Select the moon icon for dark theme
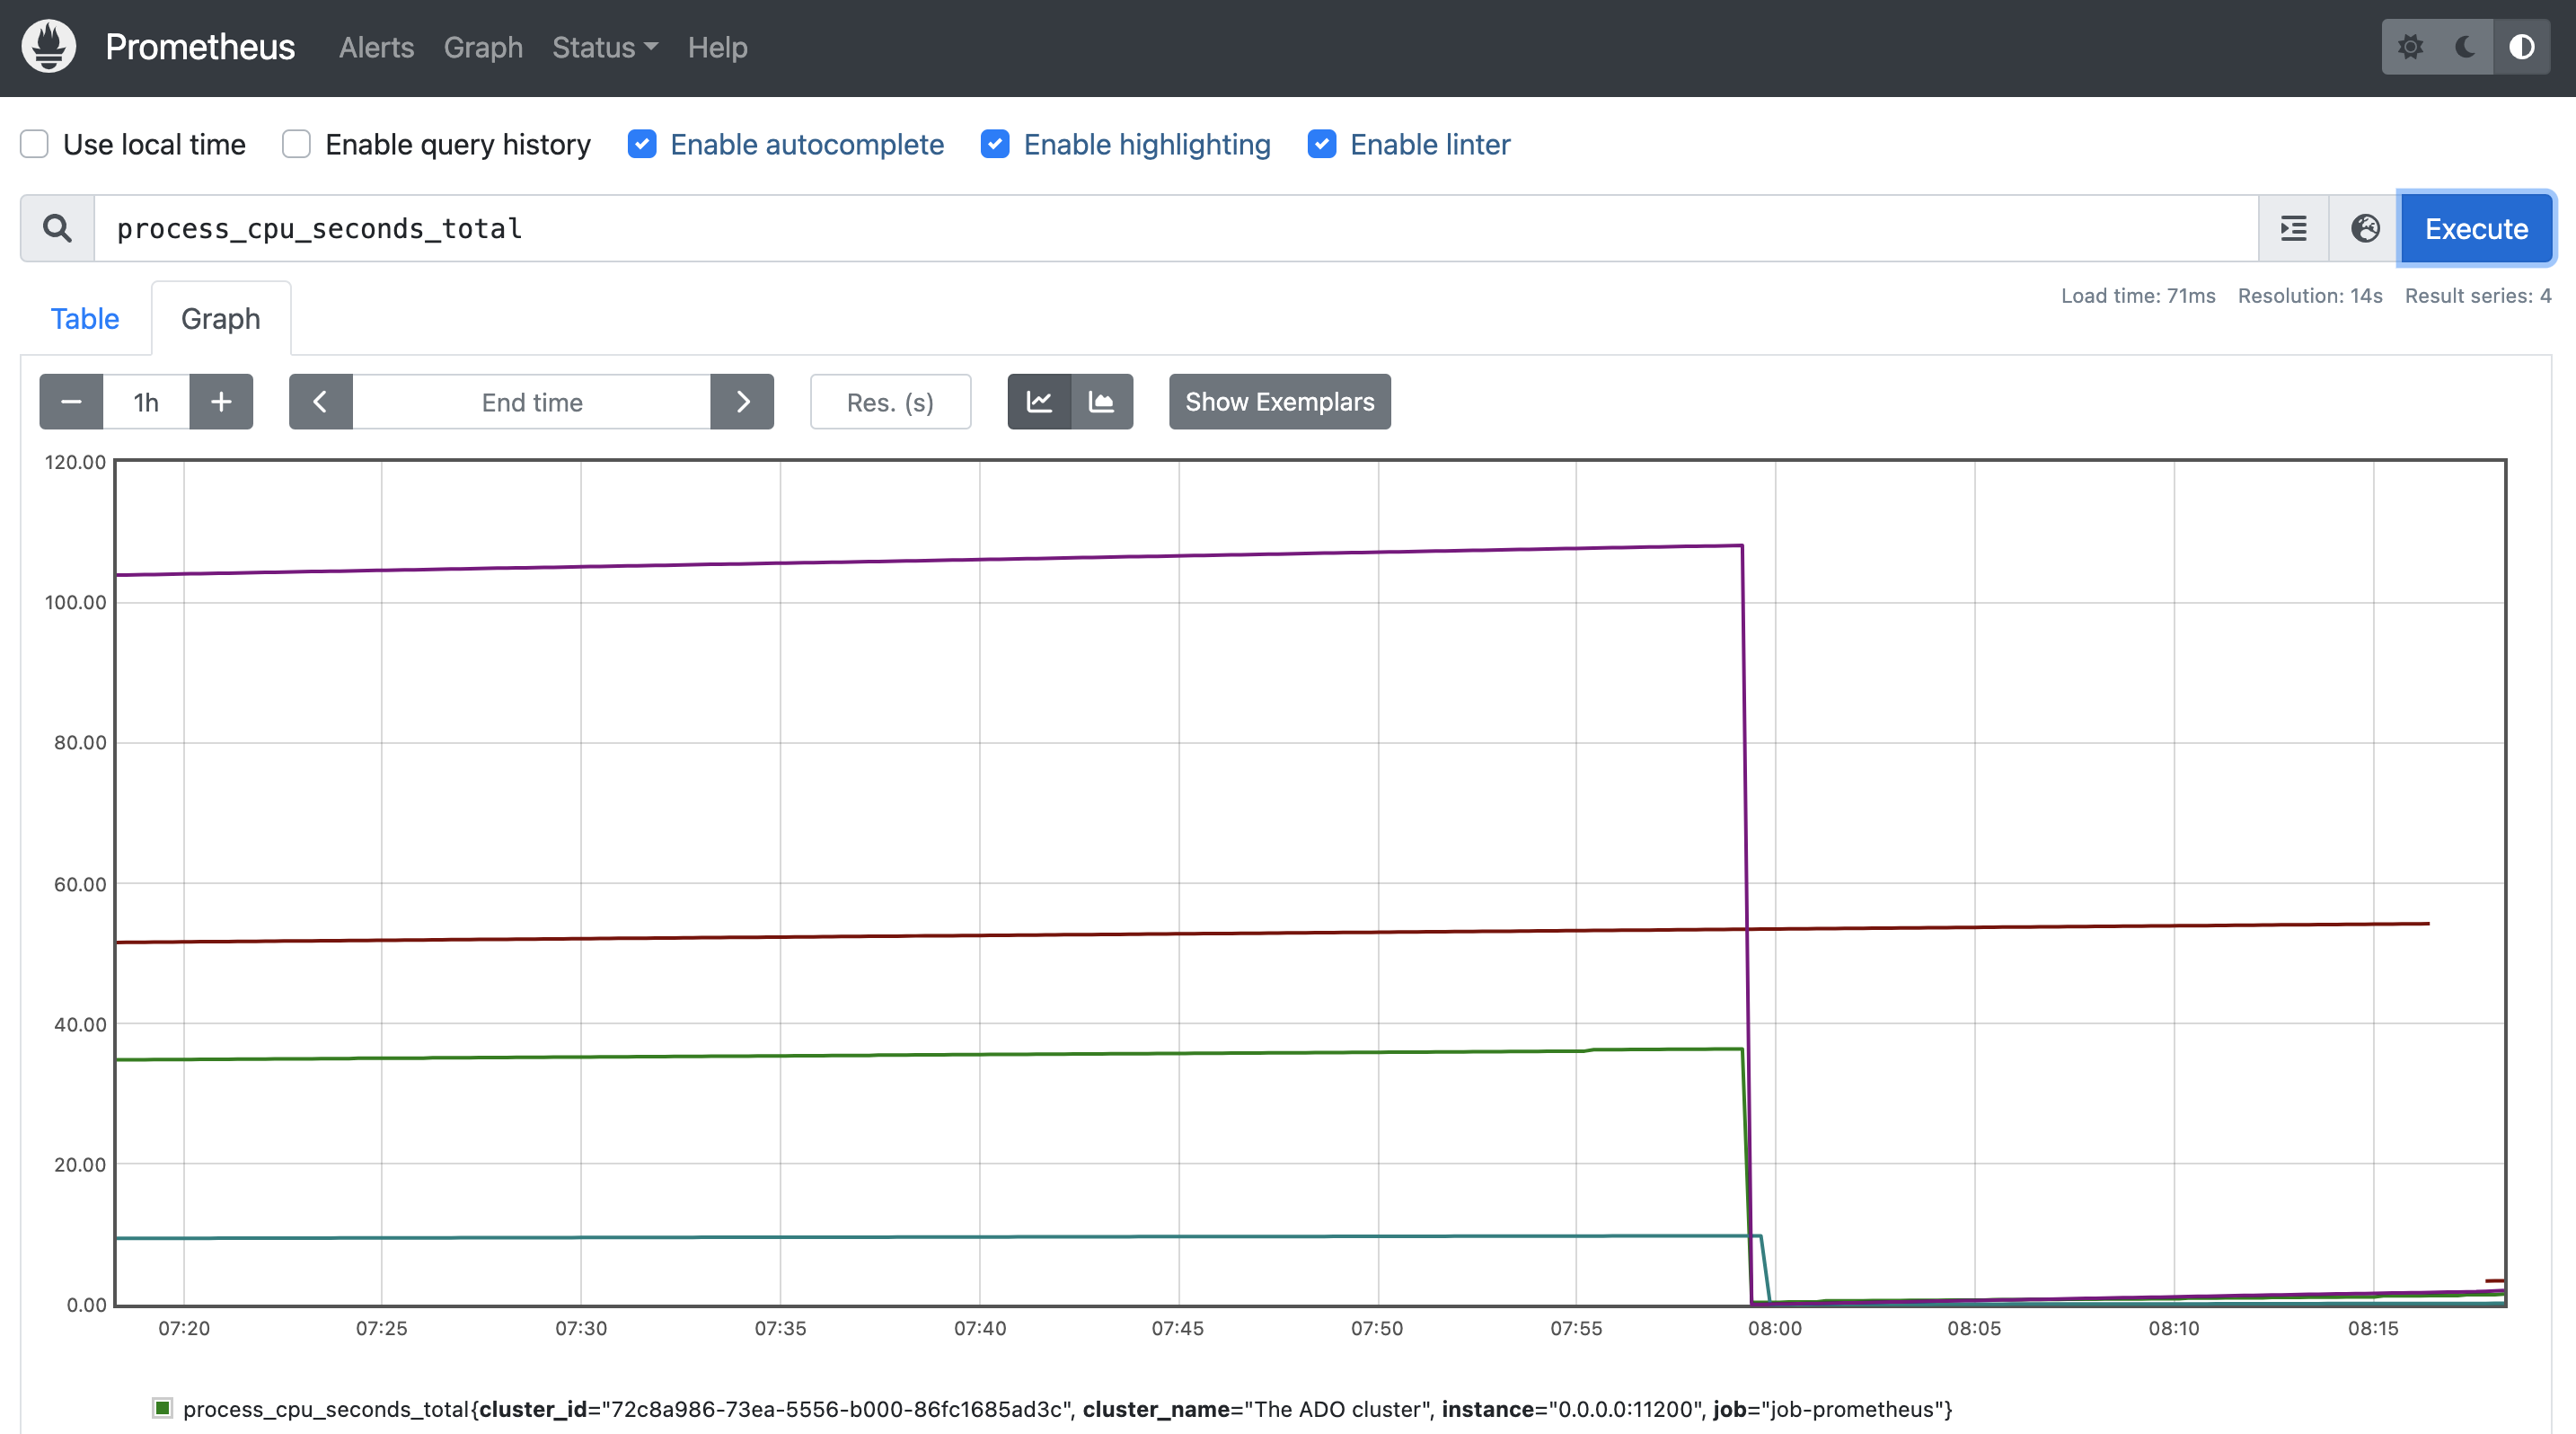Image resolution: width=2576 pixels, height=1434 pixels. (2463, 47)
